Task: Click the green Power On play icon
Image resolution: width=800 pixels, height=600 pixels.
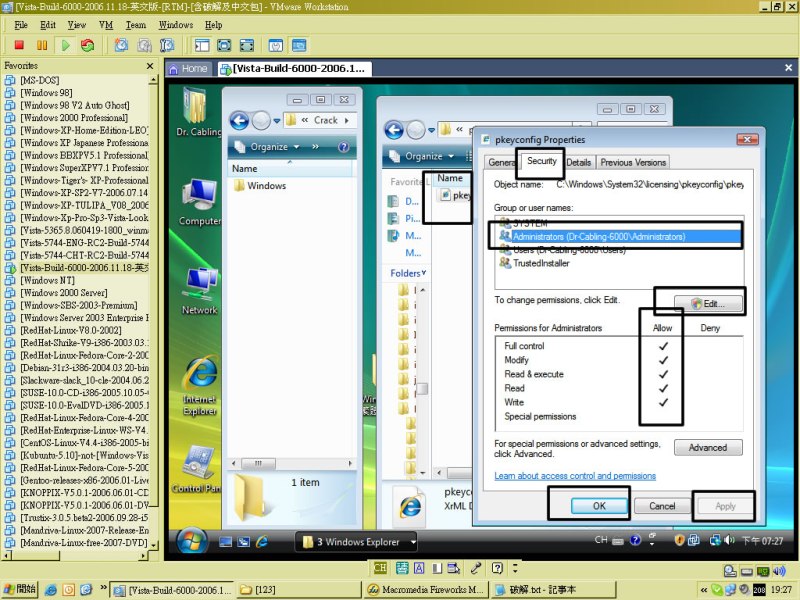Action: point(65,45)
